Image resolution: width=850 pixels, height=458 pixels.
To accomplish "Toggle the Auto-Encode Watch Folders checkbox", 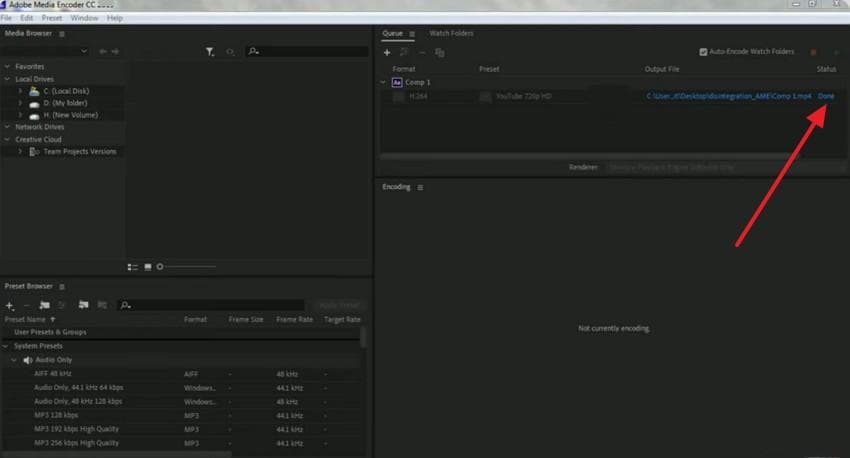I will tap(703, 52).
